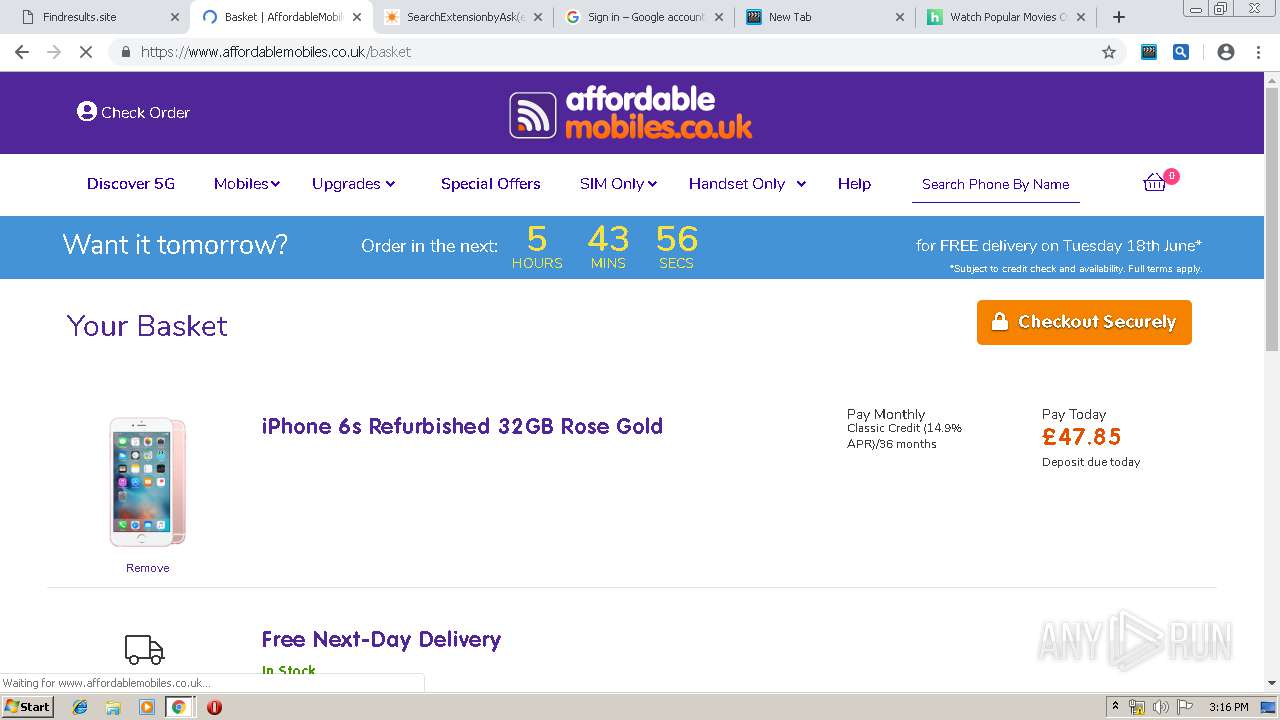Click the iPhone 6s Rose Gold thumbnail
1280x720 pixels.
point(148,483)
